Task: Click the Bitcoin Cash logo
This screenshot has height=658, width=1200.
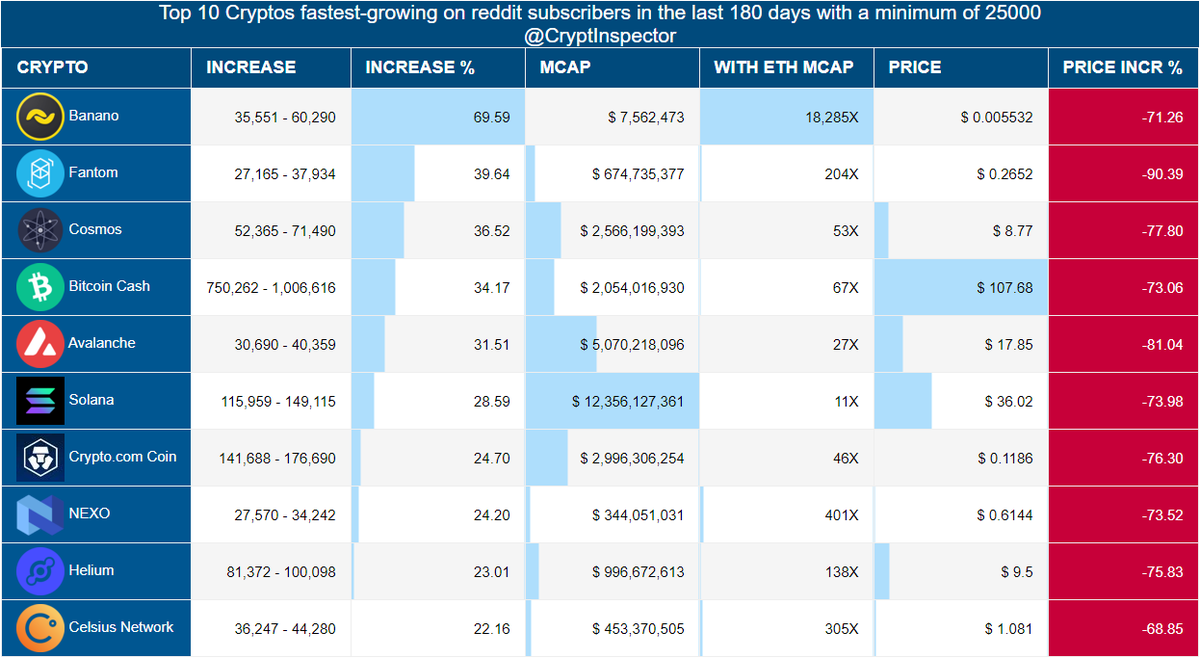Action: tap(40, 287)
